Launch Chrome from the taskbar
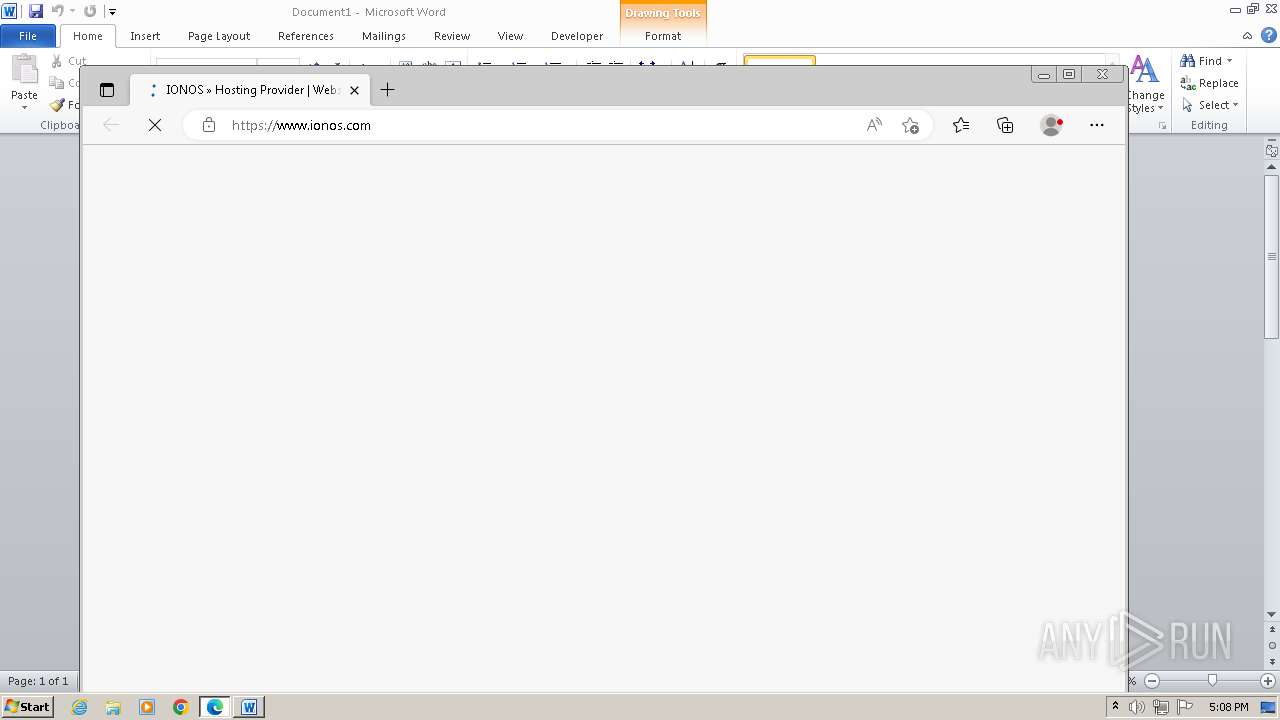 (x=181, y=707)
